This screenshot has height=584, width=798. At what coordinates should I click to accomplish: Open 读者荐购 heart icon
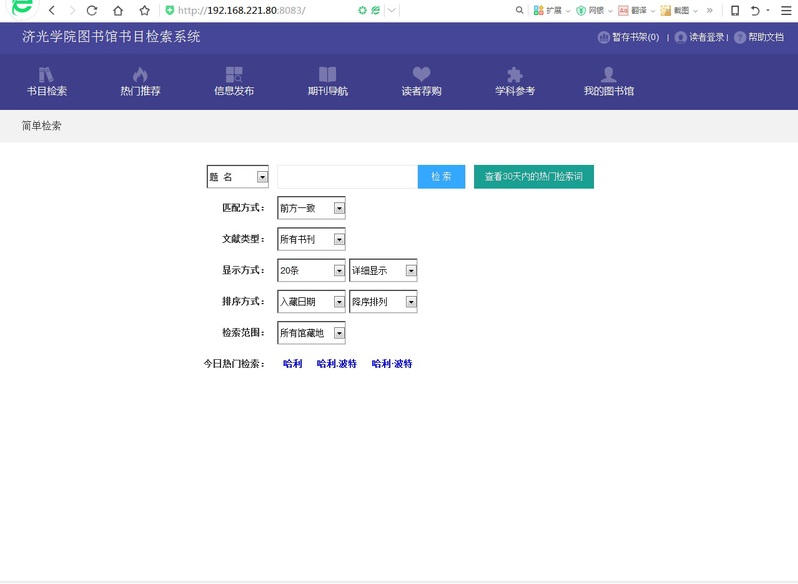pos(421,75)
